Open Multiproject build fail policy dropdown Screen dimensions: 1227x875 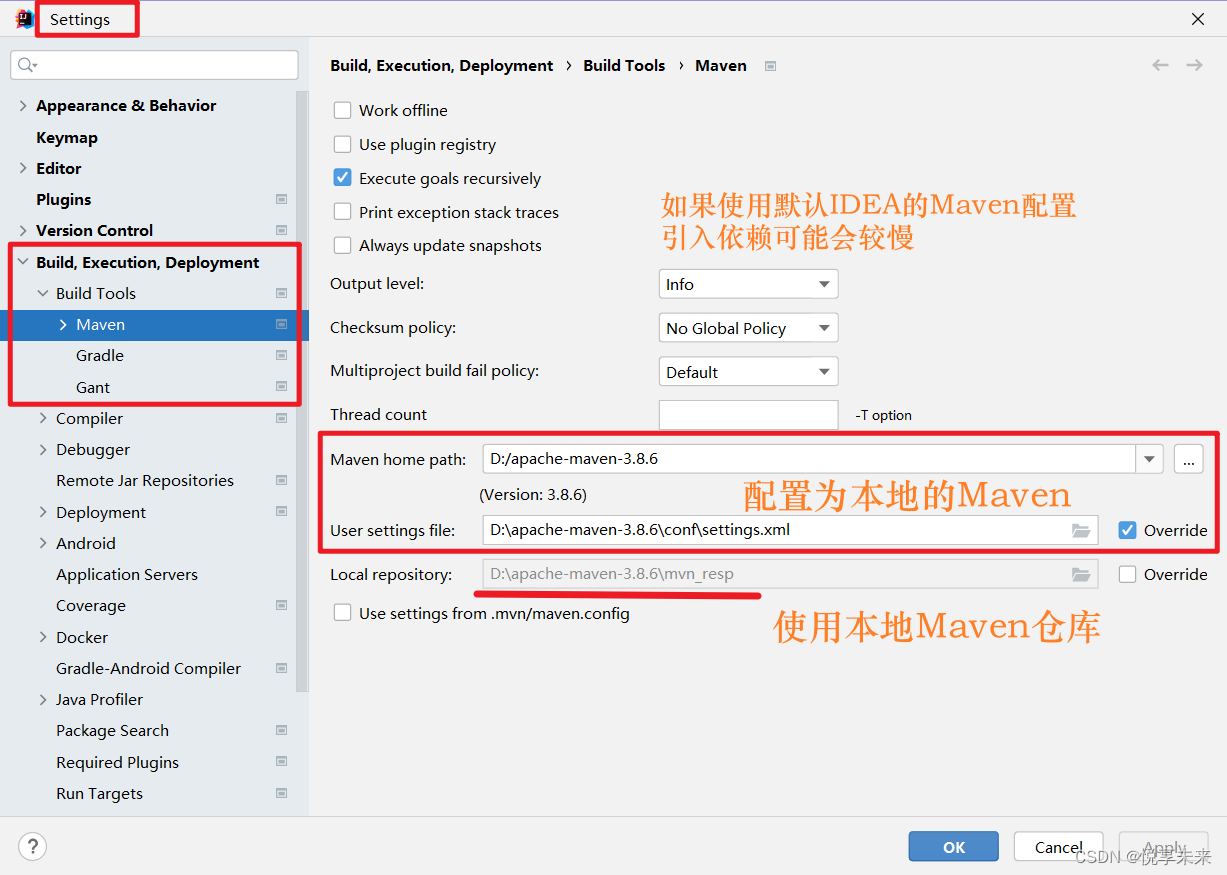click(748, 372)
